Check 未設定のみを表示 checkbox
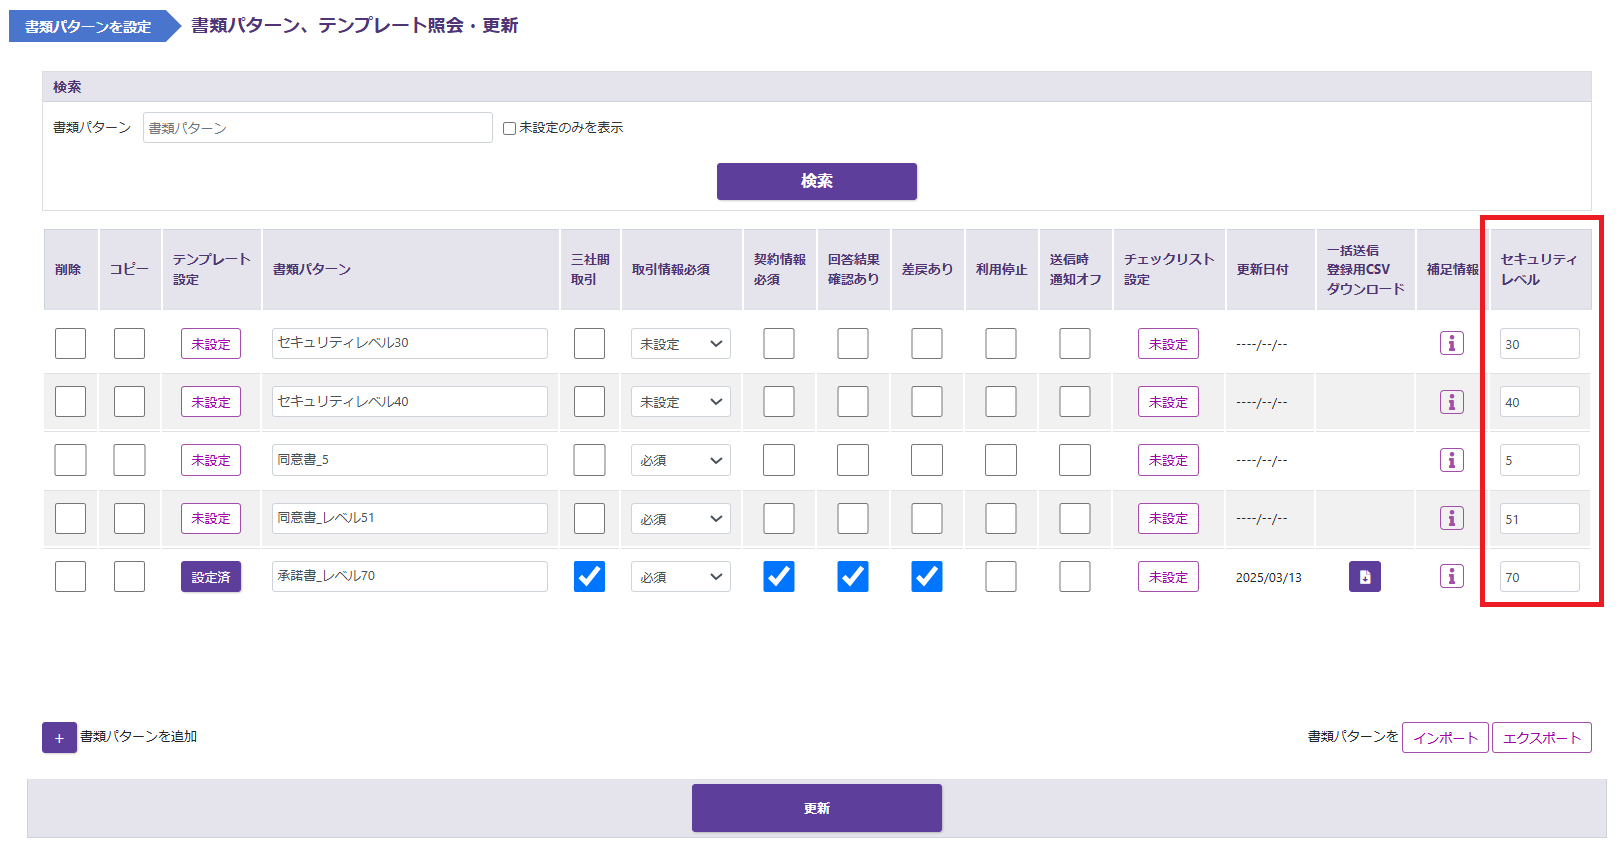The image size is (1624, 853). coord(509,128)
